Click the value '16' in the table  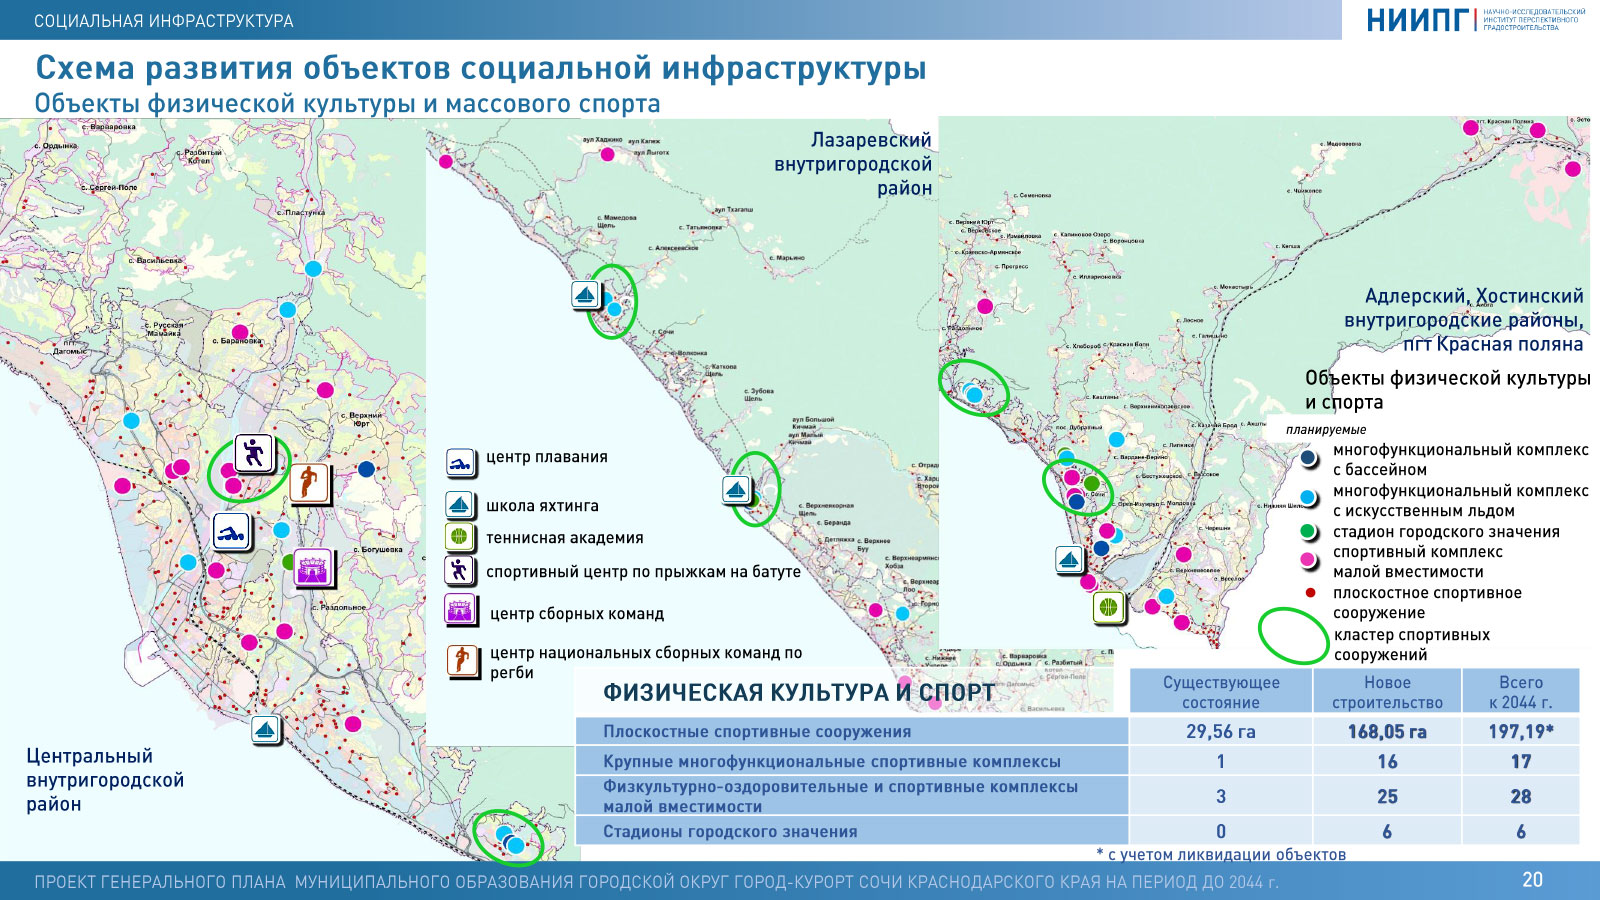pyautogui.click(x=1387, y=761)
